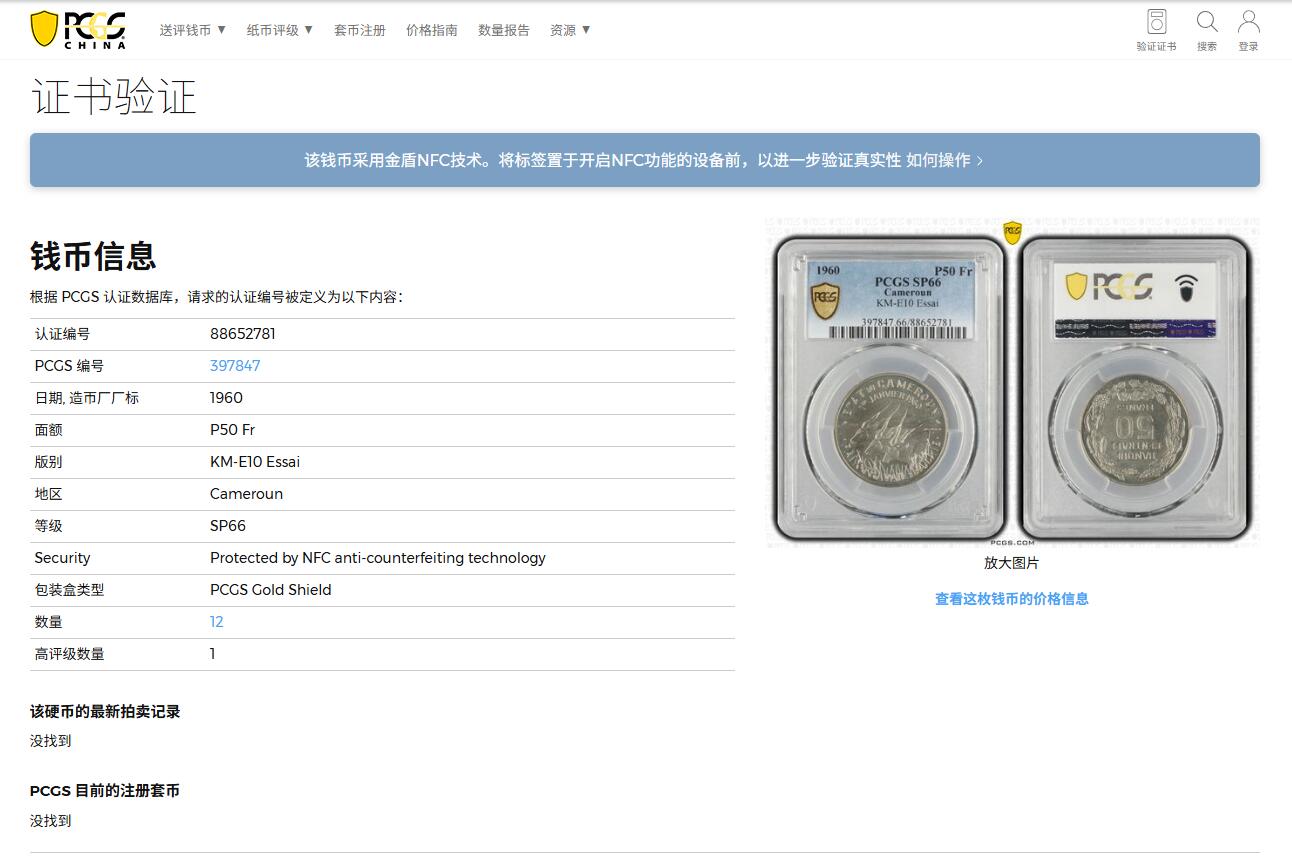Click the coin reverse slab image

point(1135,386)
